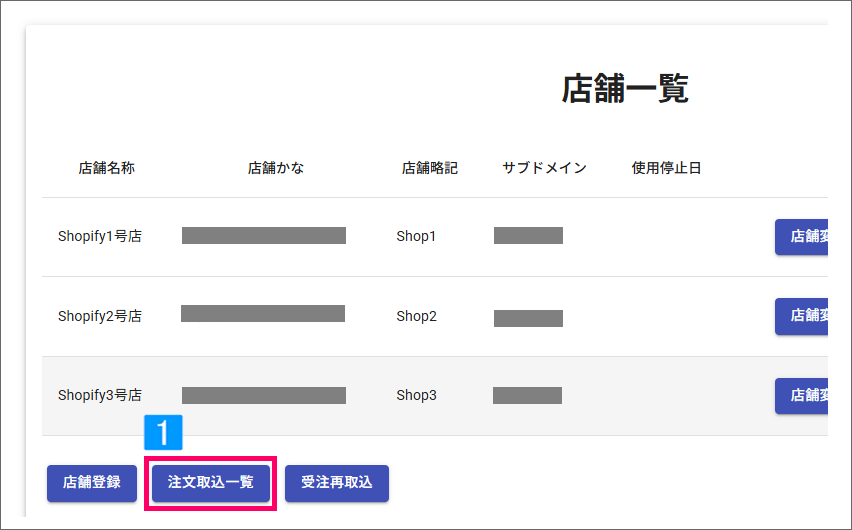Click the redacted subdomain of Shopify1号店
Screen dimensions: 852x530
pos(528,235)
